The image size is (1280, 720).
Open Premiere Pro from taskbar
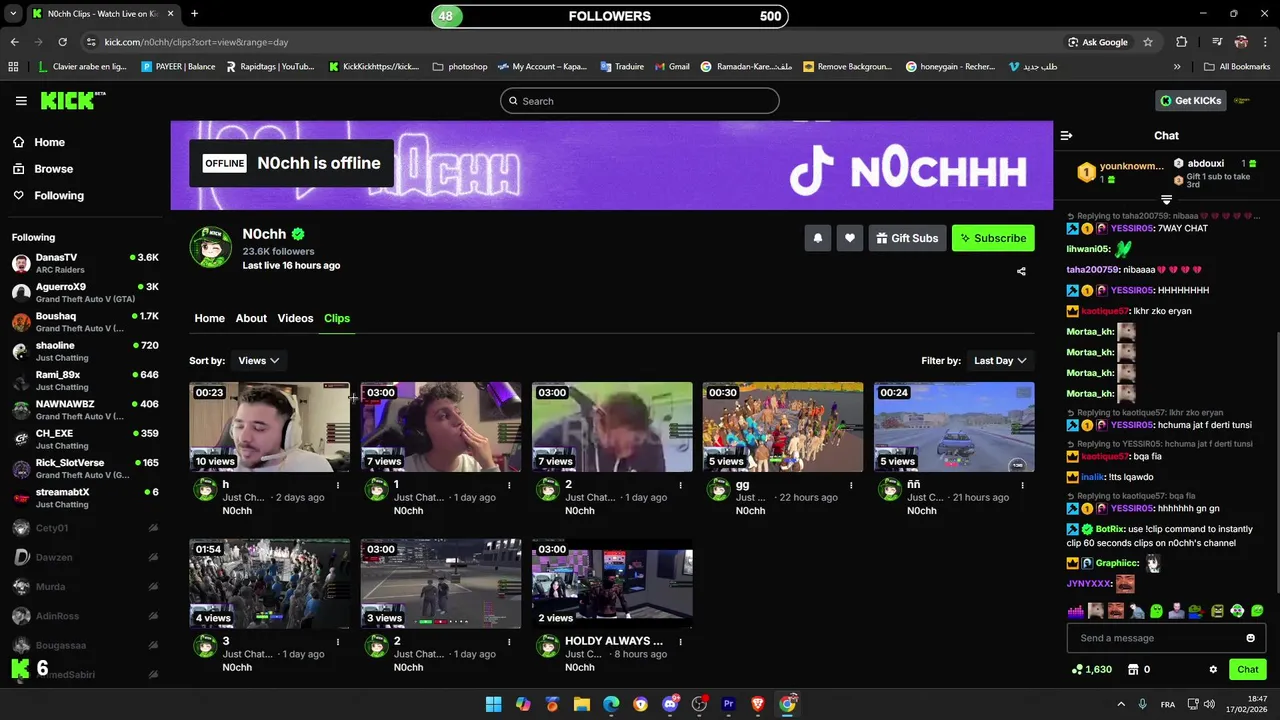728,704
